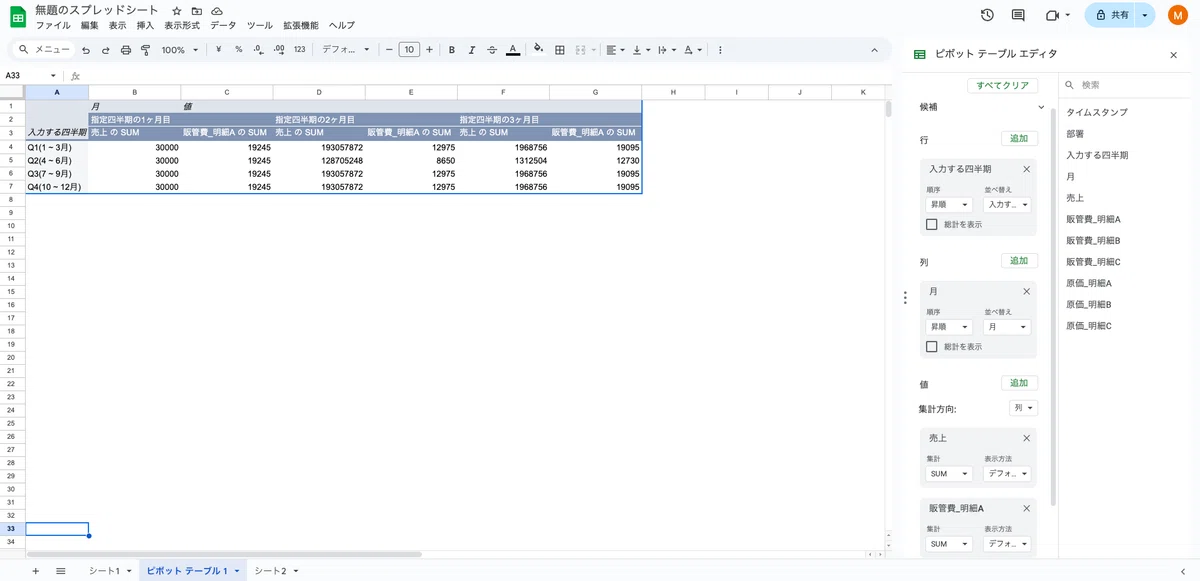1200x581 pixels.
Task: Increase decimal places
Action: (279, 49)
